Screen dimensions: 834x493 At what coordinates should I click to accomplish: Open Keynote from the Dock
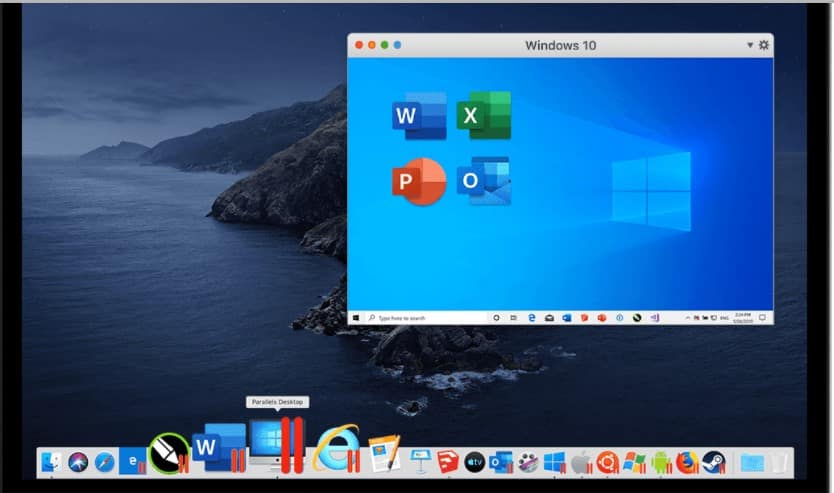[420, 461]
